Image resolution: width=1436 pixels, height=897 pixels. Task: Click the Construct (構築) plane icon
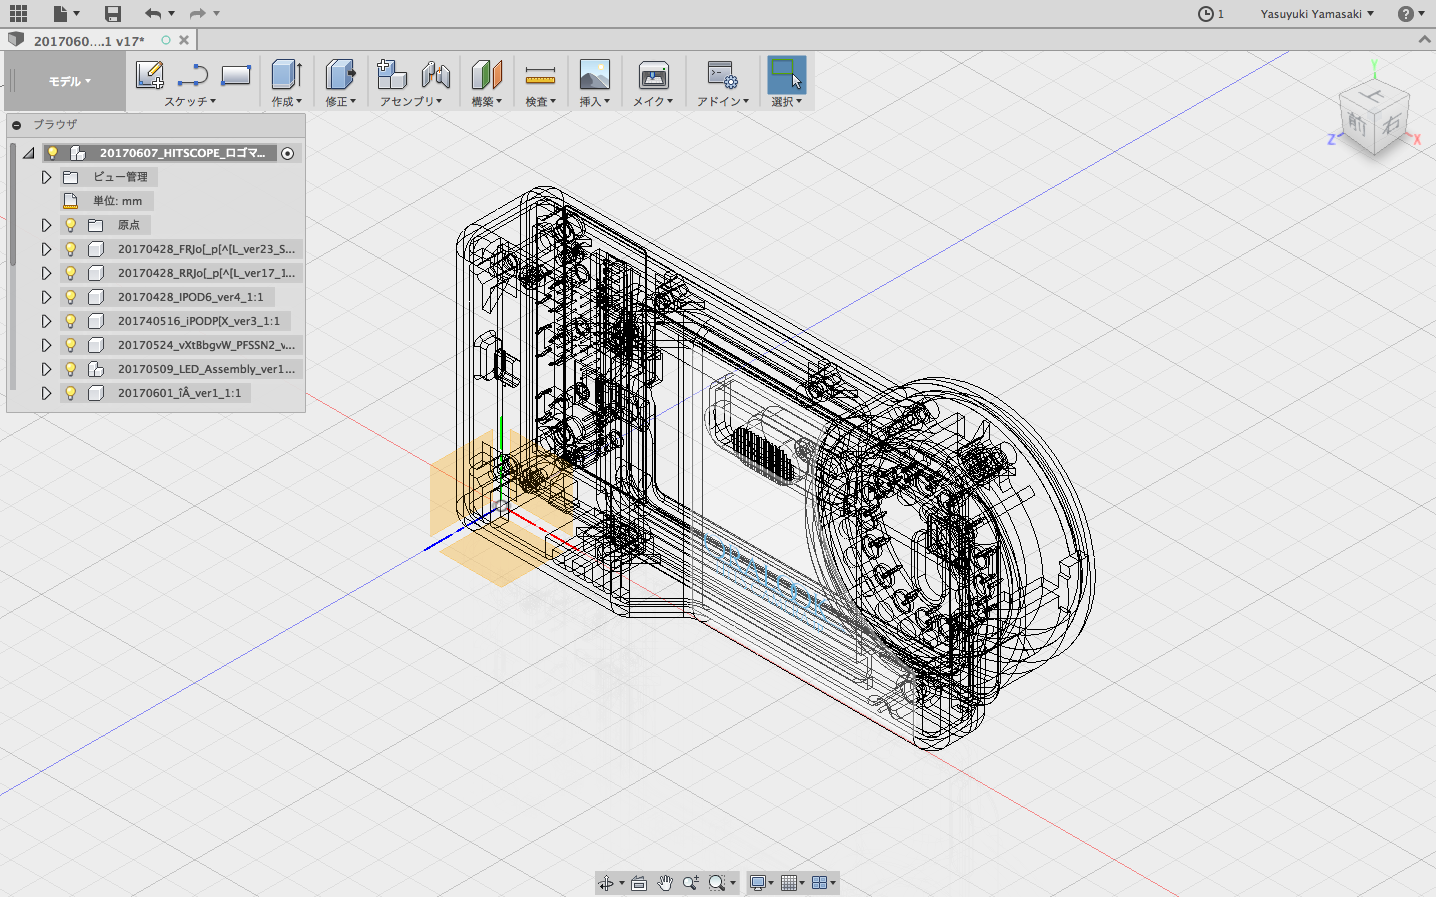click(486, 75)
